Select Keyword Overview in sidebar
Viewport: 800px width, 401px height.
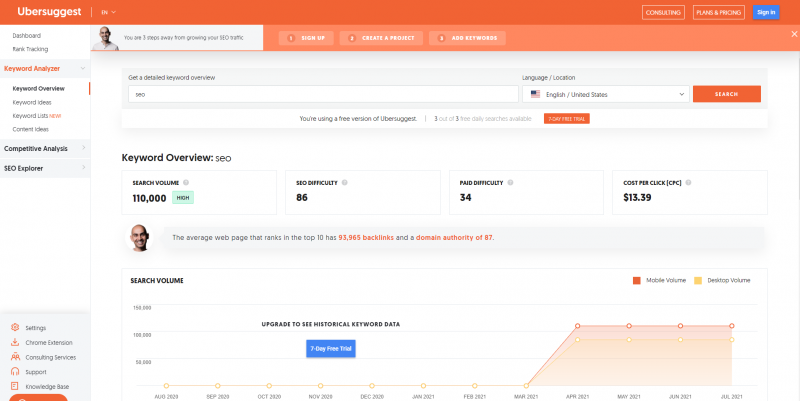coord(39,88)
